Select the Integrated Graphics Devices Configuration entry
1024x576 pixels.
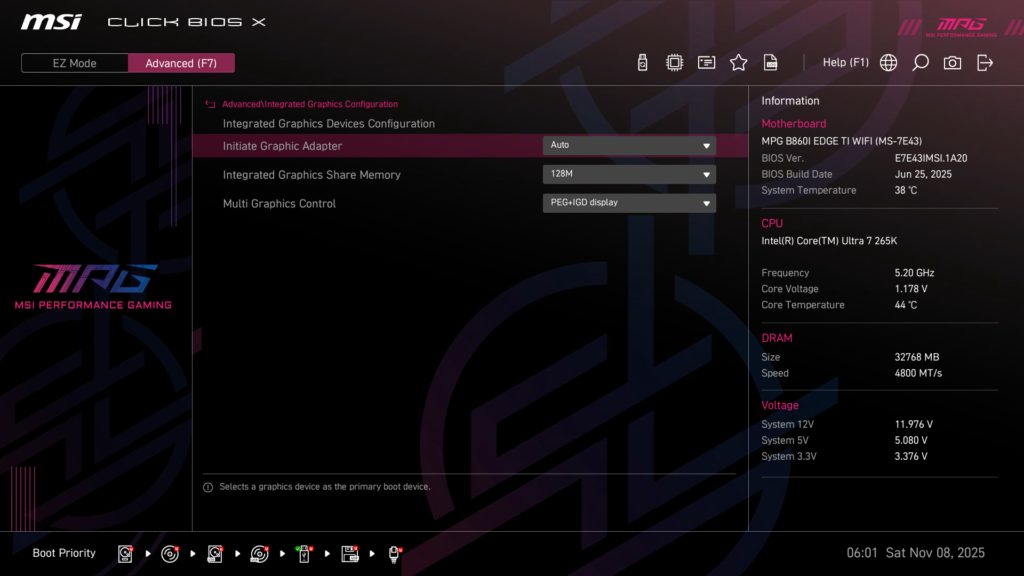(x=328, y=123)
